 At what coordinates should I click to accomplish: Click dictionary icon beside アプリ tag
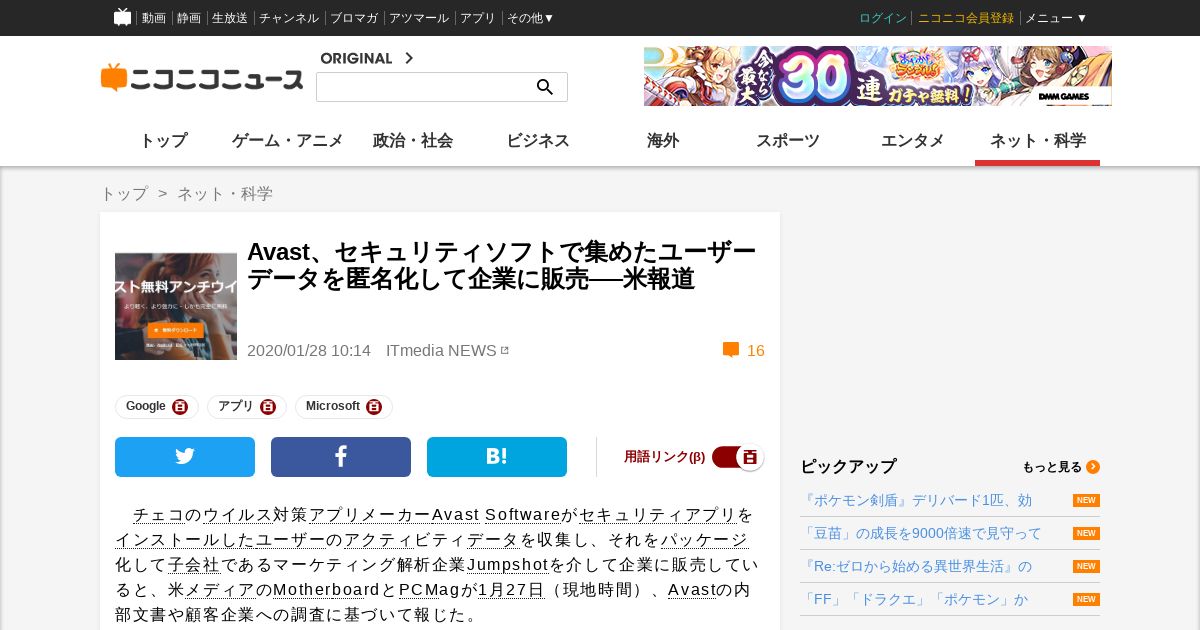[268, 407]
